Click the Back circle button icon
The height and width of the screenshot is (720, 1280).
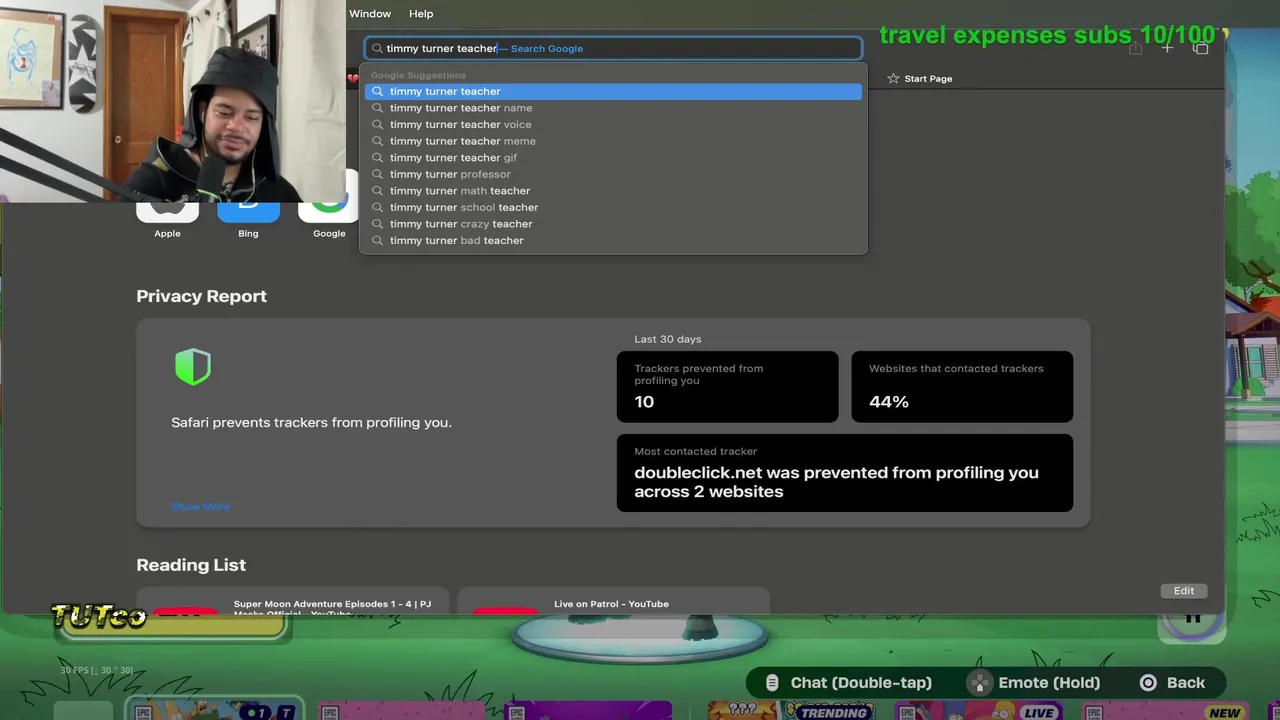tap(1148, 683)
